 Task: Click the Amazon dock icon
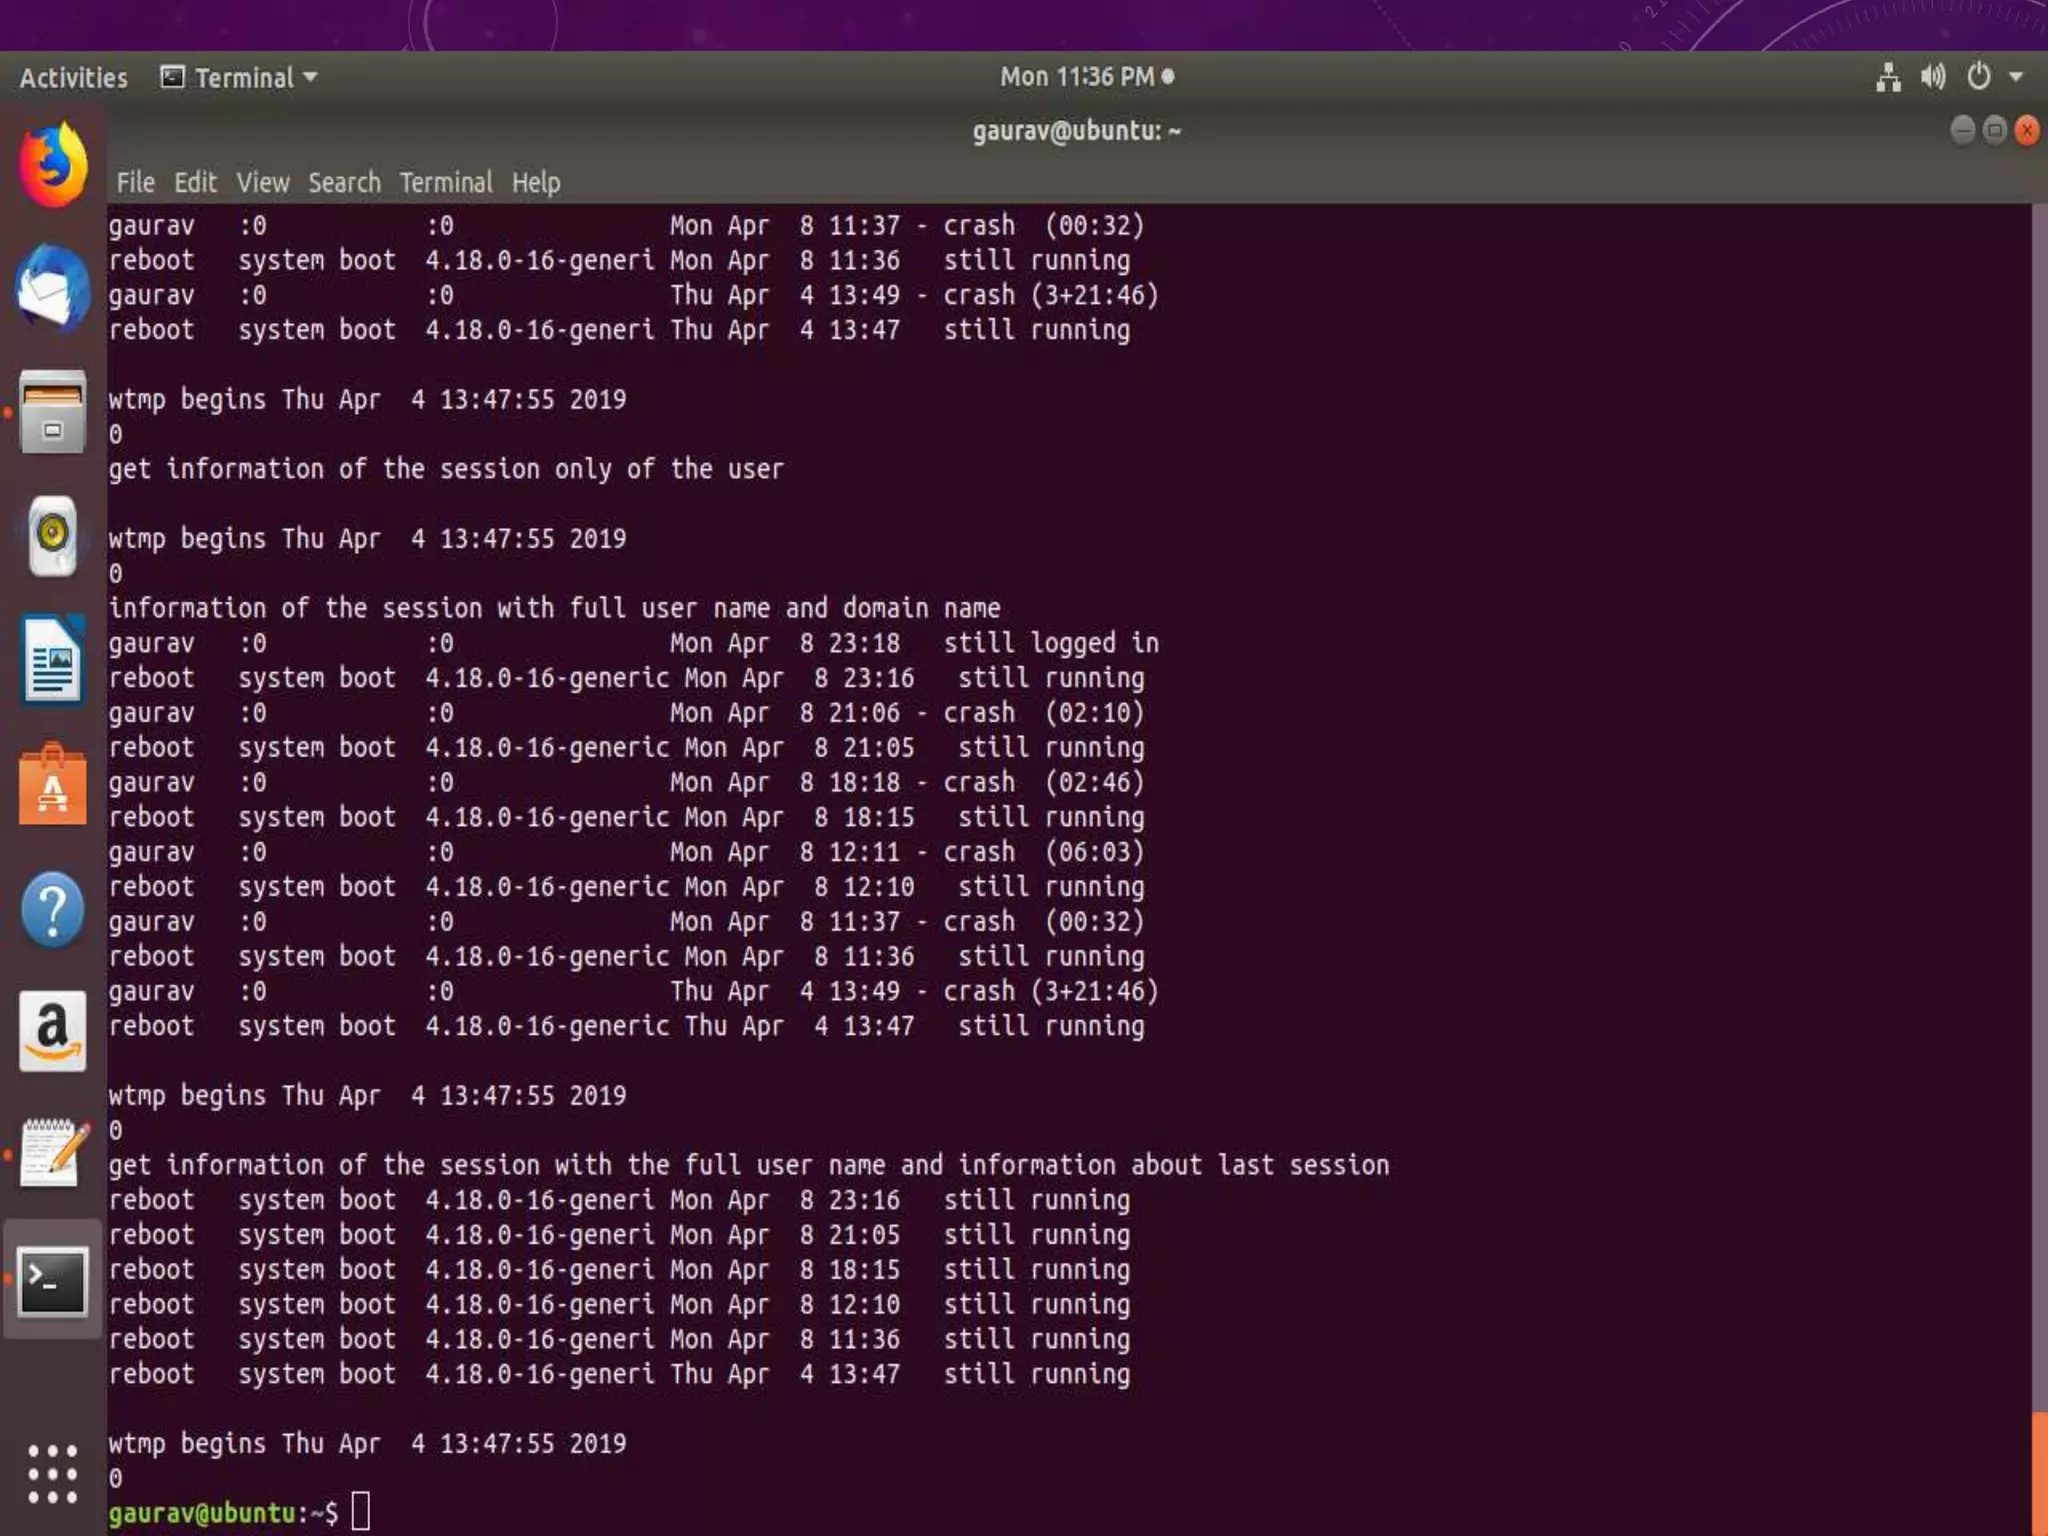(53, 1032)
